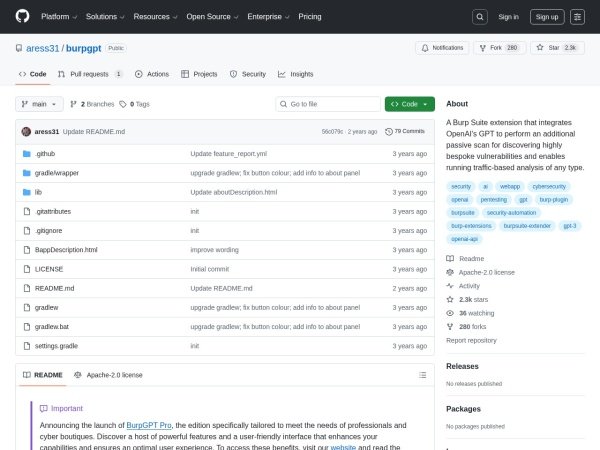Click the lib folder icon
The width and height of the screenshot is (600, 450).
[26, 192]
